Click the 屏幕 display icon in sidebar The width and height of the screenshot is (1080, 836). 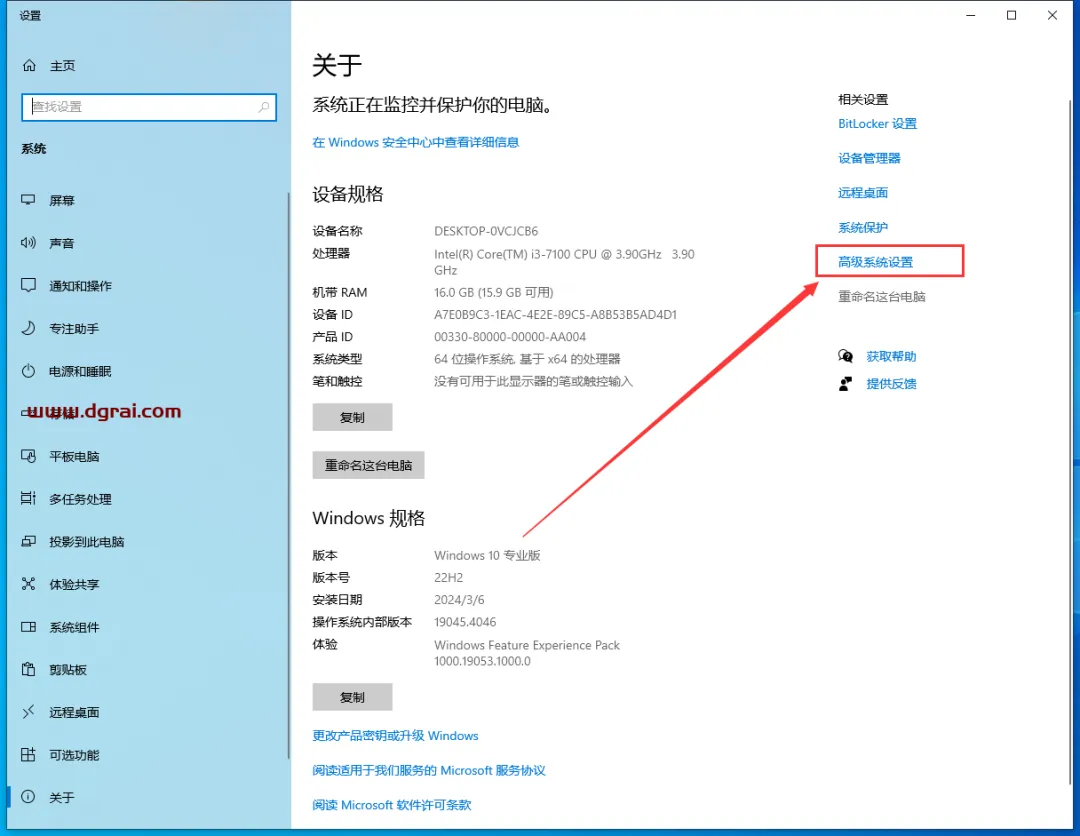point(28,200)
